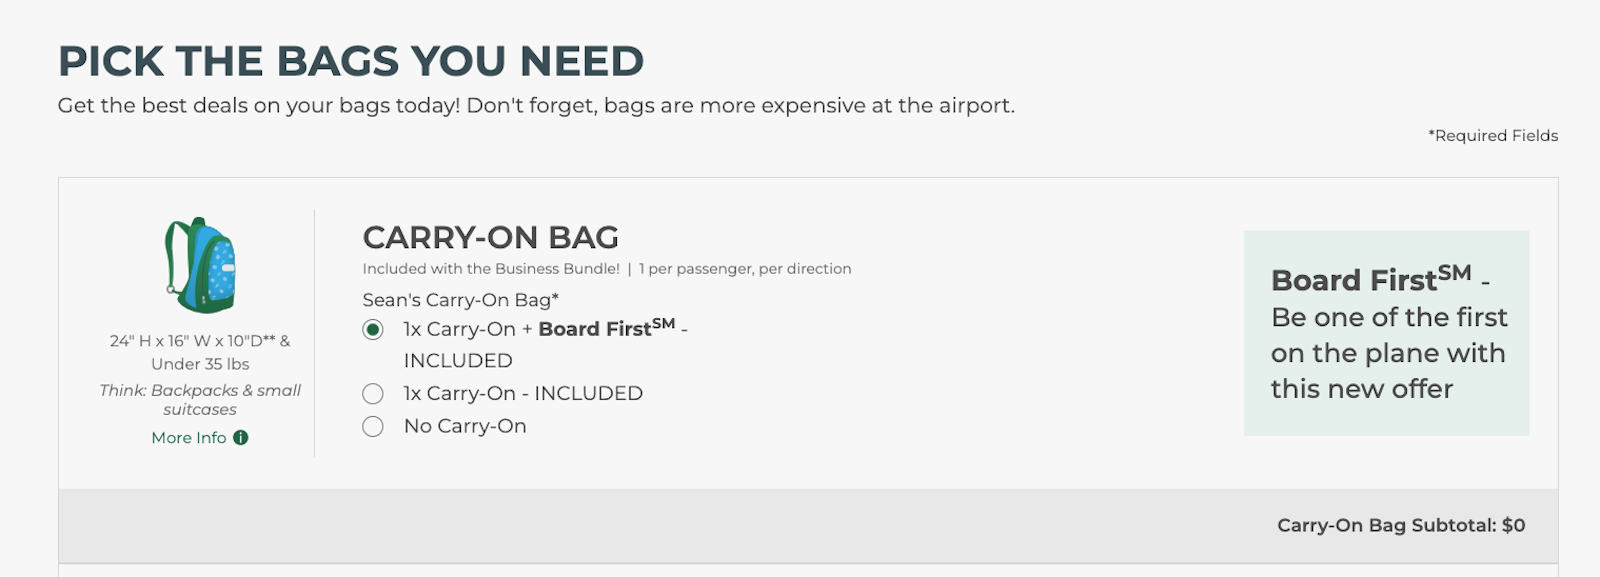1600x577 pixels.
Task: Click the *Required Fields label
Action: 1493,135
